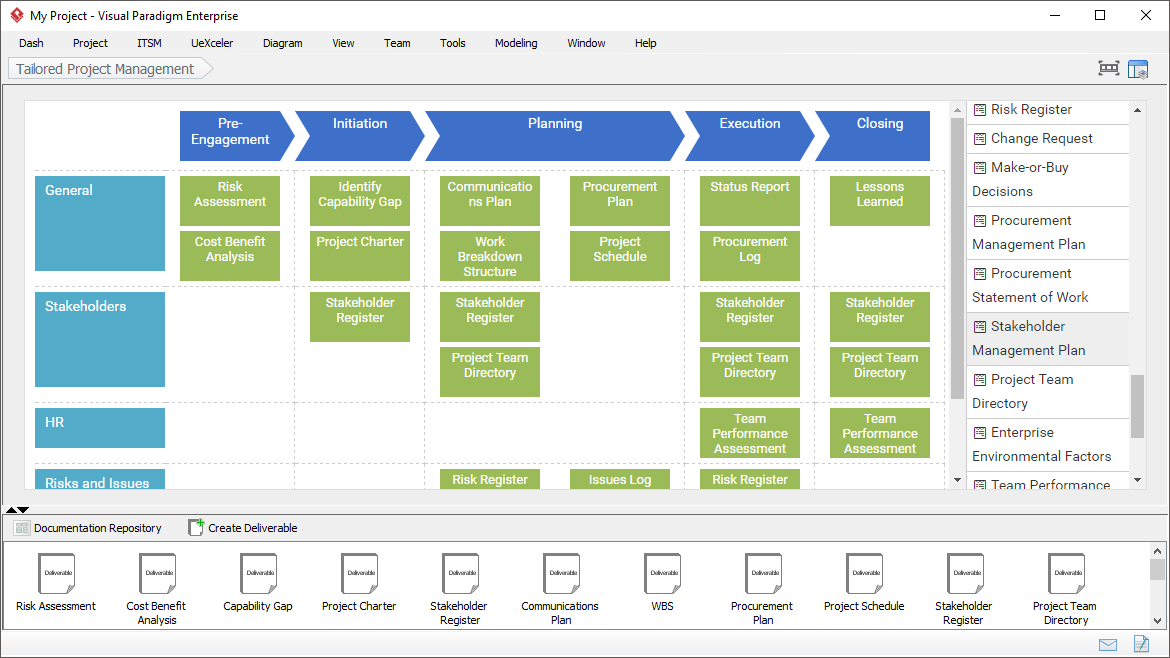Open the Diagram menu
Viewport: 1170px width, 658px height.
pyautogui.click(x=283, y=43)
